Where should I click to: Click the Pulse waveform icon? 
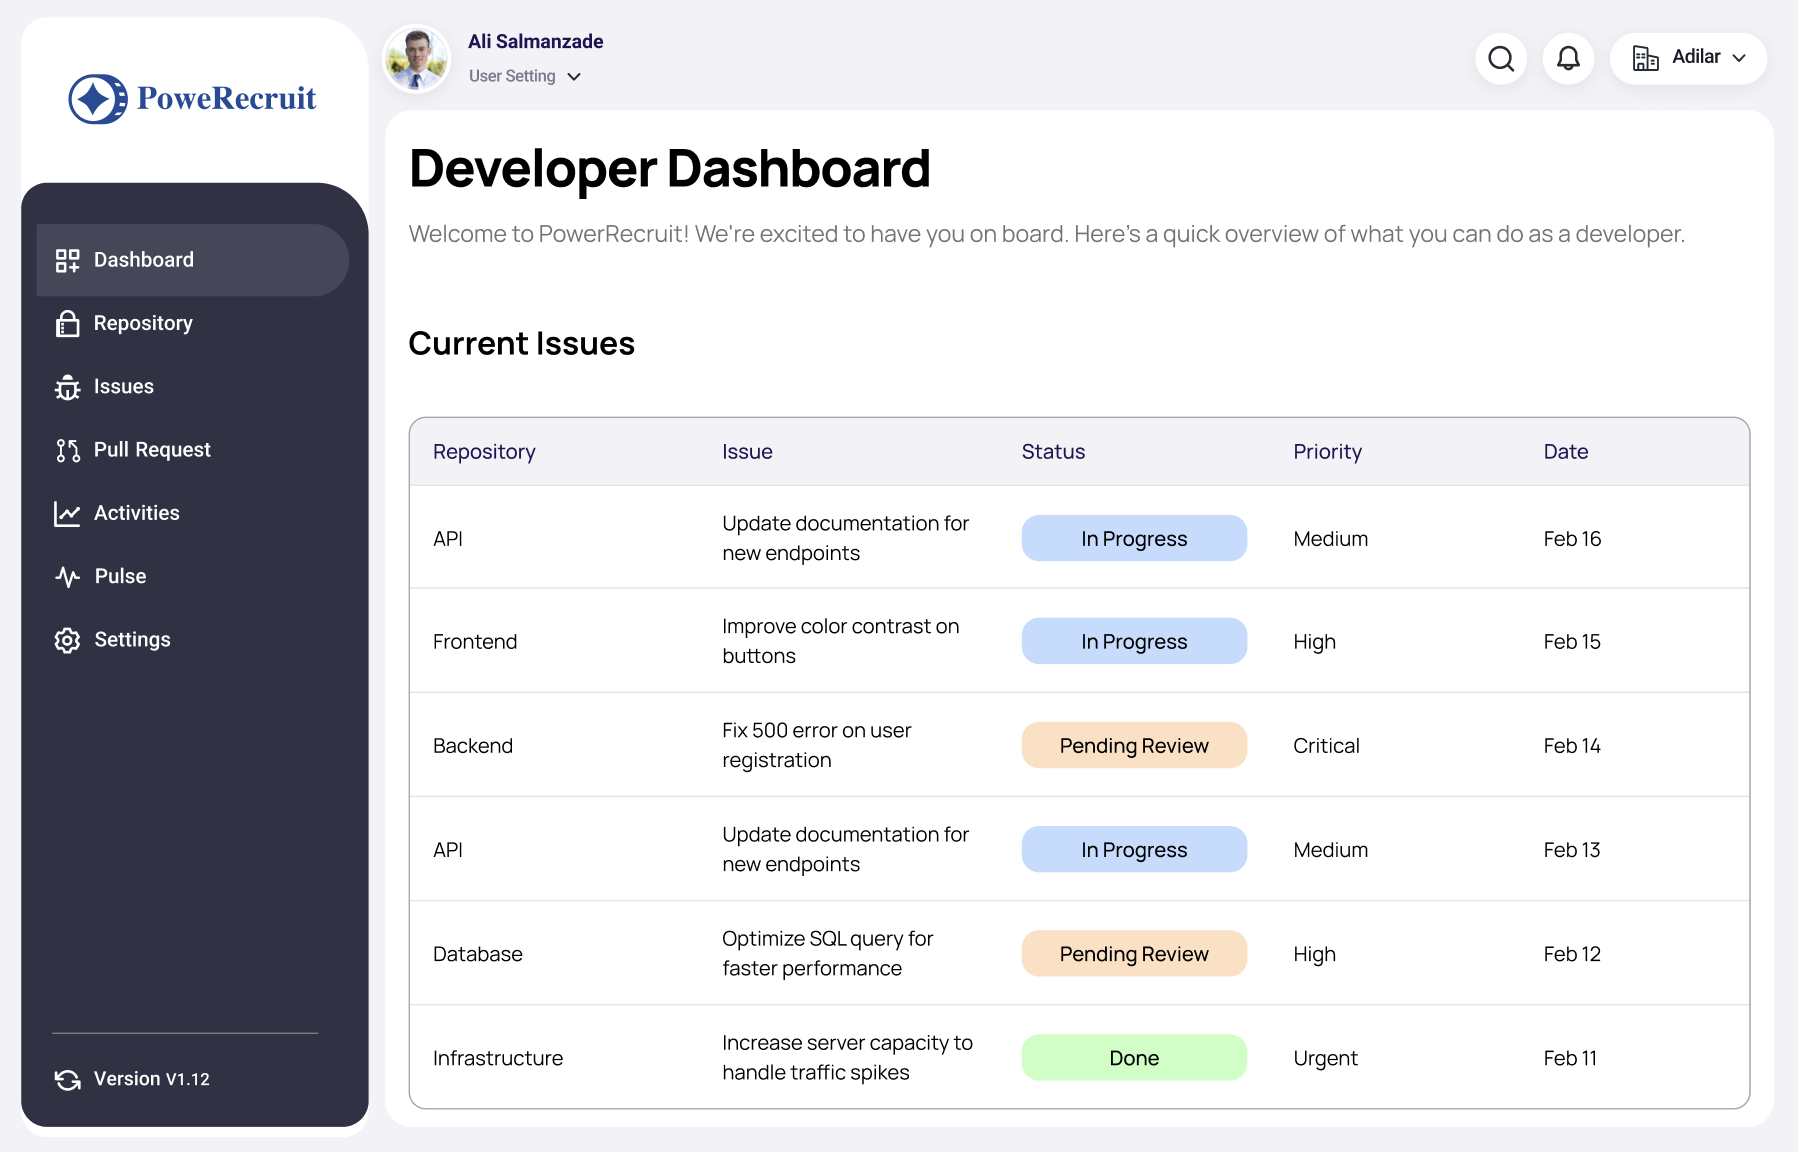tap(67, 577)
